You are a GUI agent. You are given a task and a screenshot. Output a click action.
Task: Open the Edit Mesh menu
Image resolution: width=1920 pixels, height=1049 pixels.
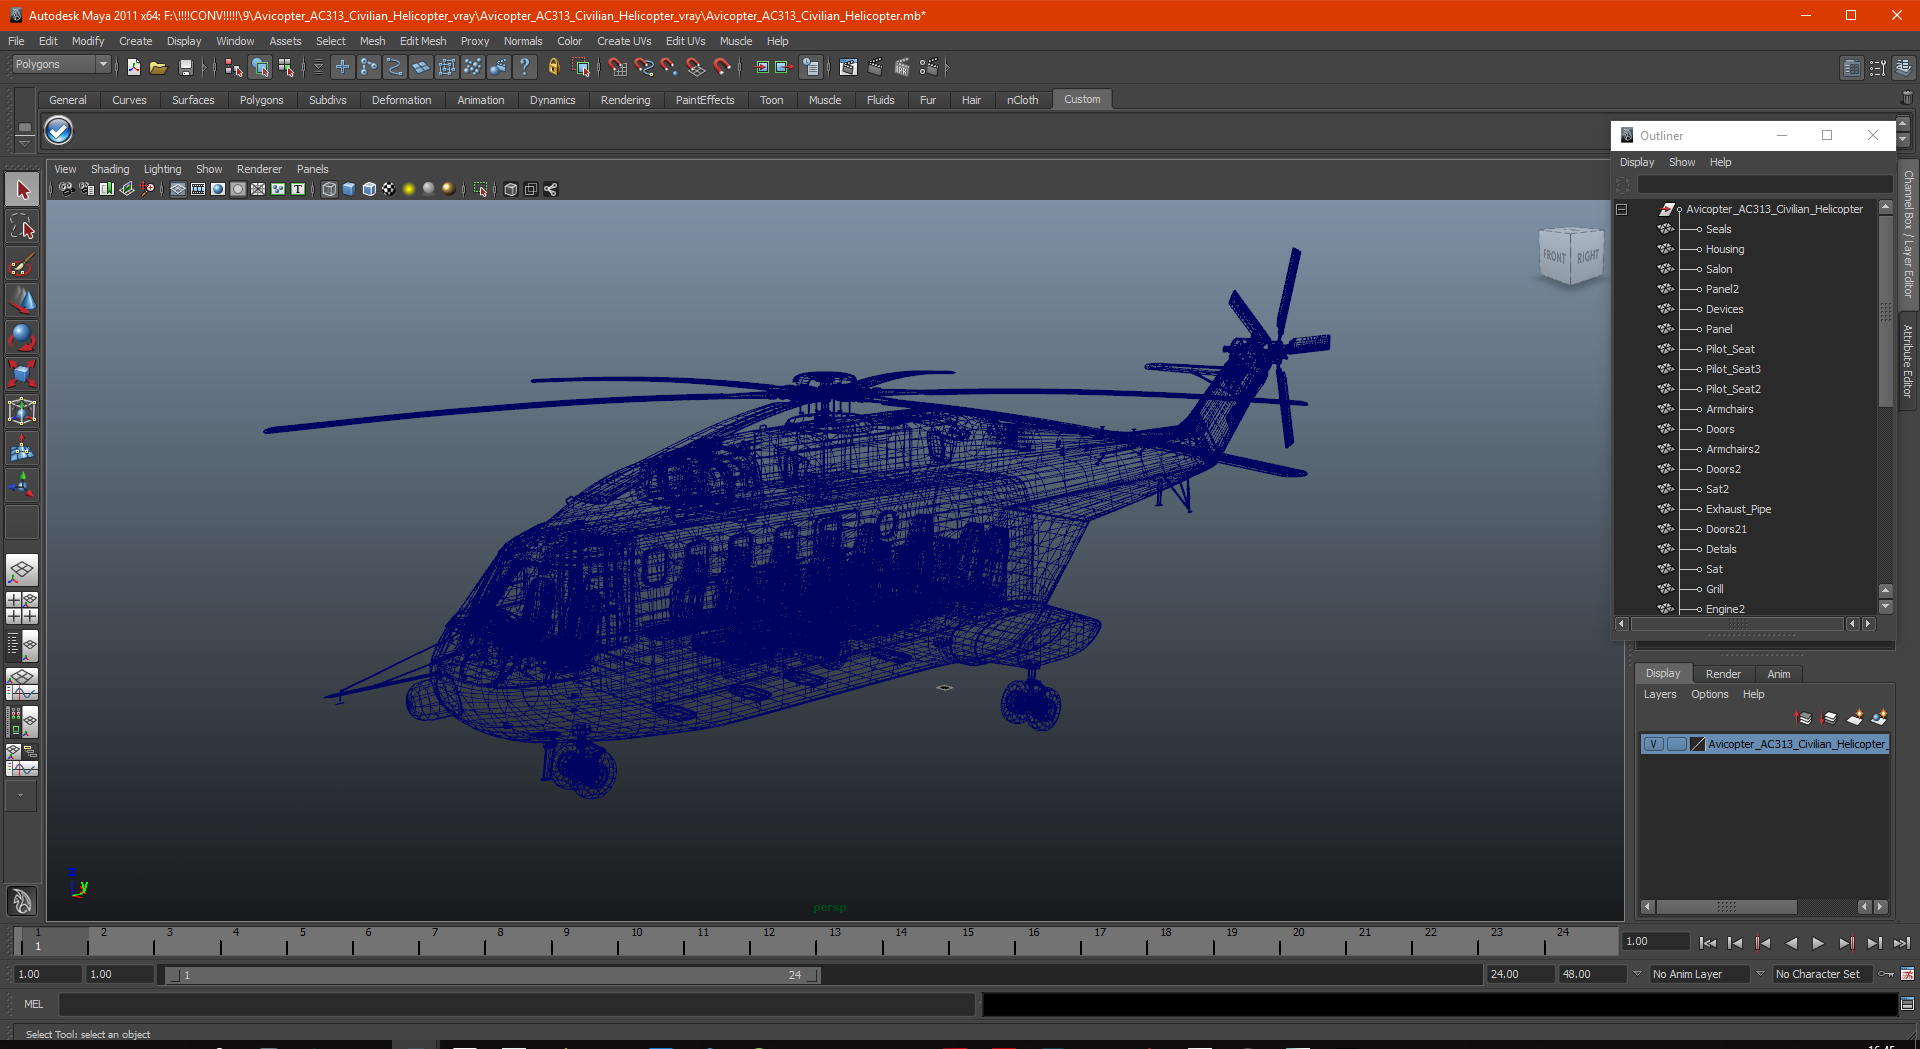click(x=423, y=41)
